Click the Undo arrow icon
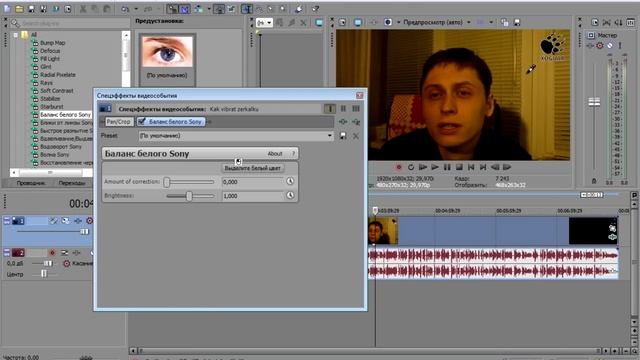Image resolution: width=640 pixels, height=360 pixels. point(125,9)
